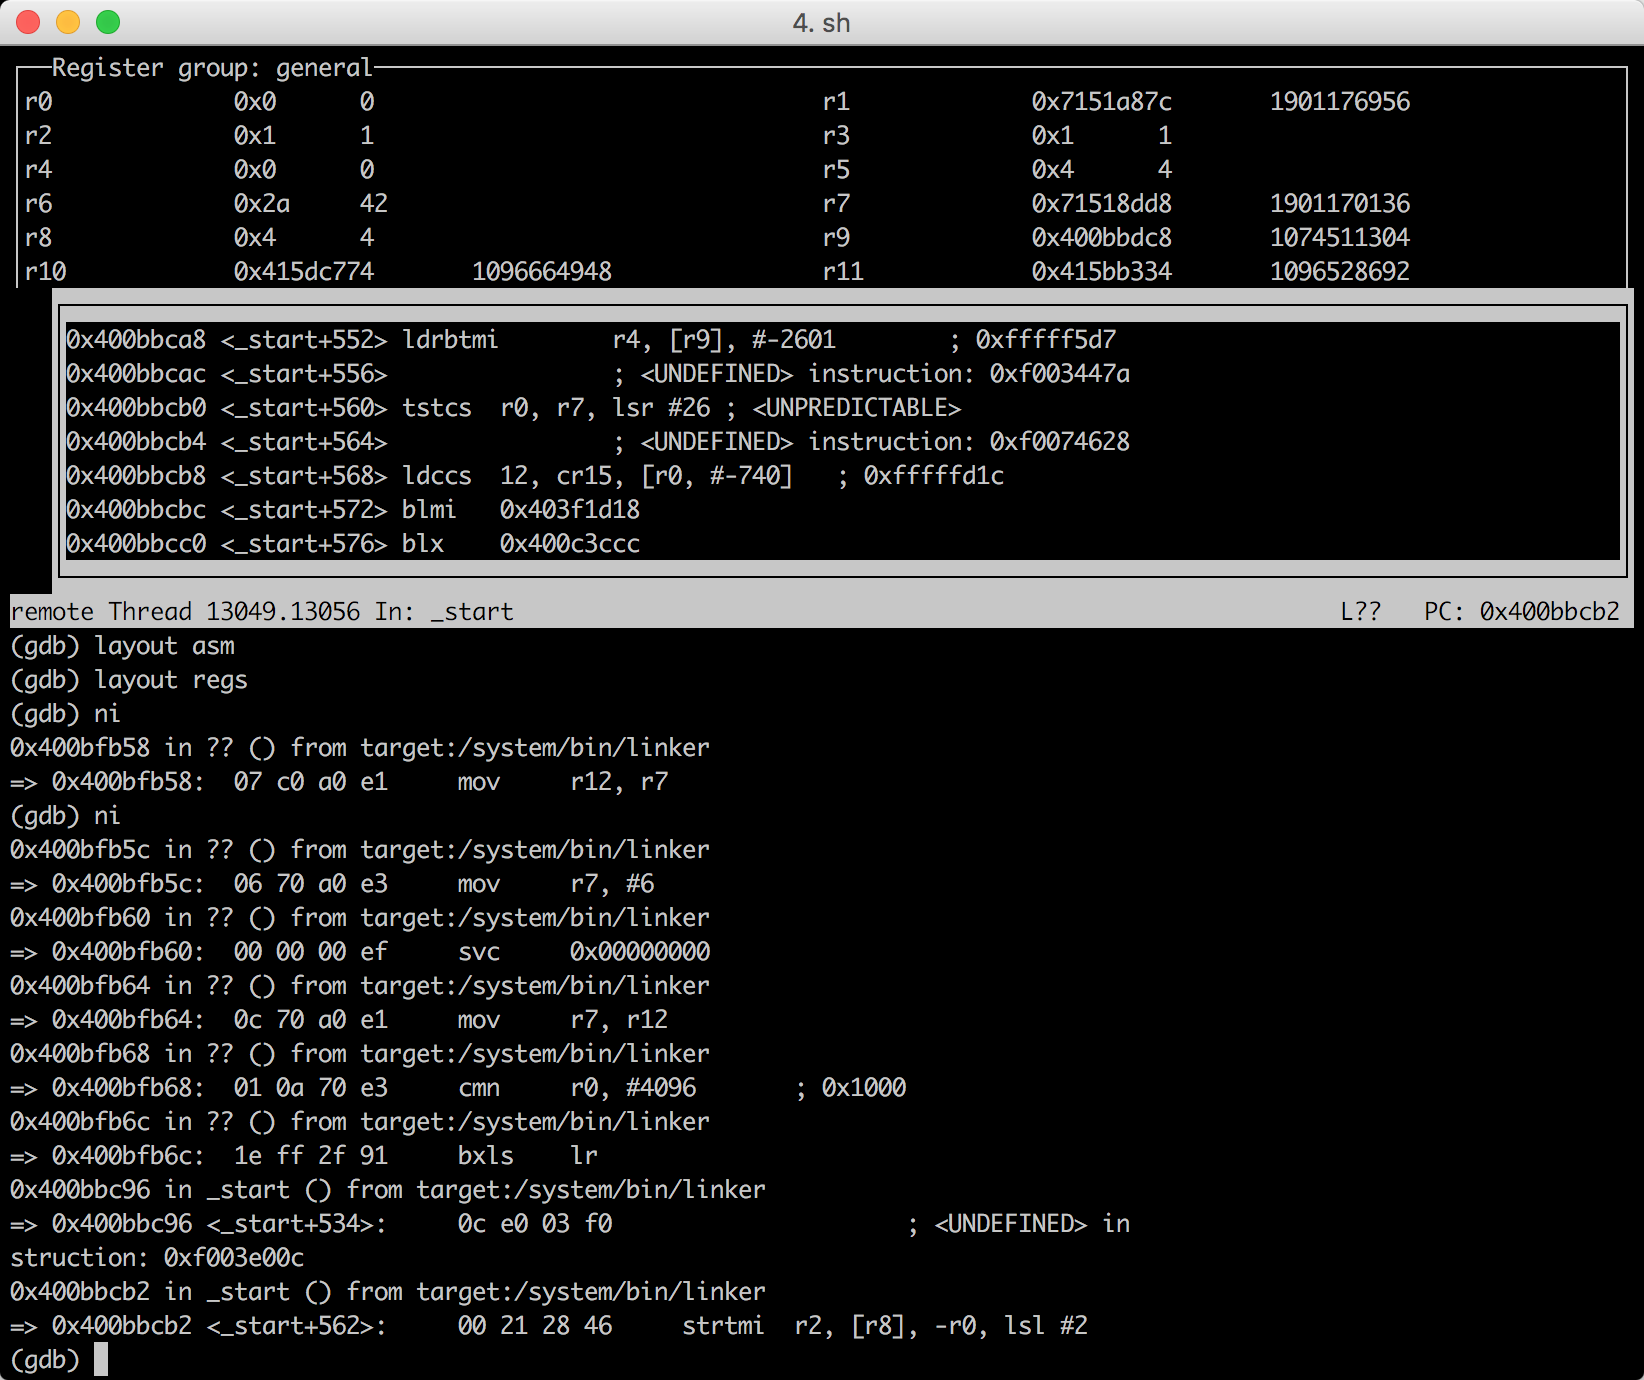Focus the bottom gdb prompt cursor
1644x1380 pixels.
tap(100, 1360)
